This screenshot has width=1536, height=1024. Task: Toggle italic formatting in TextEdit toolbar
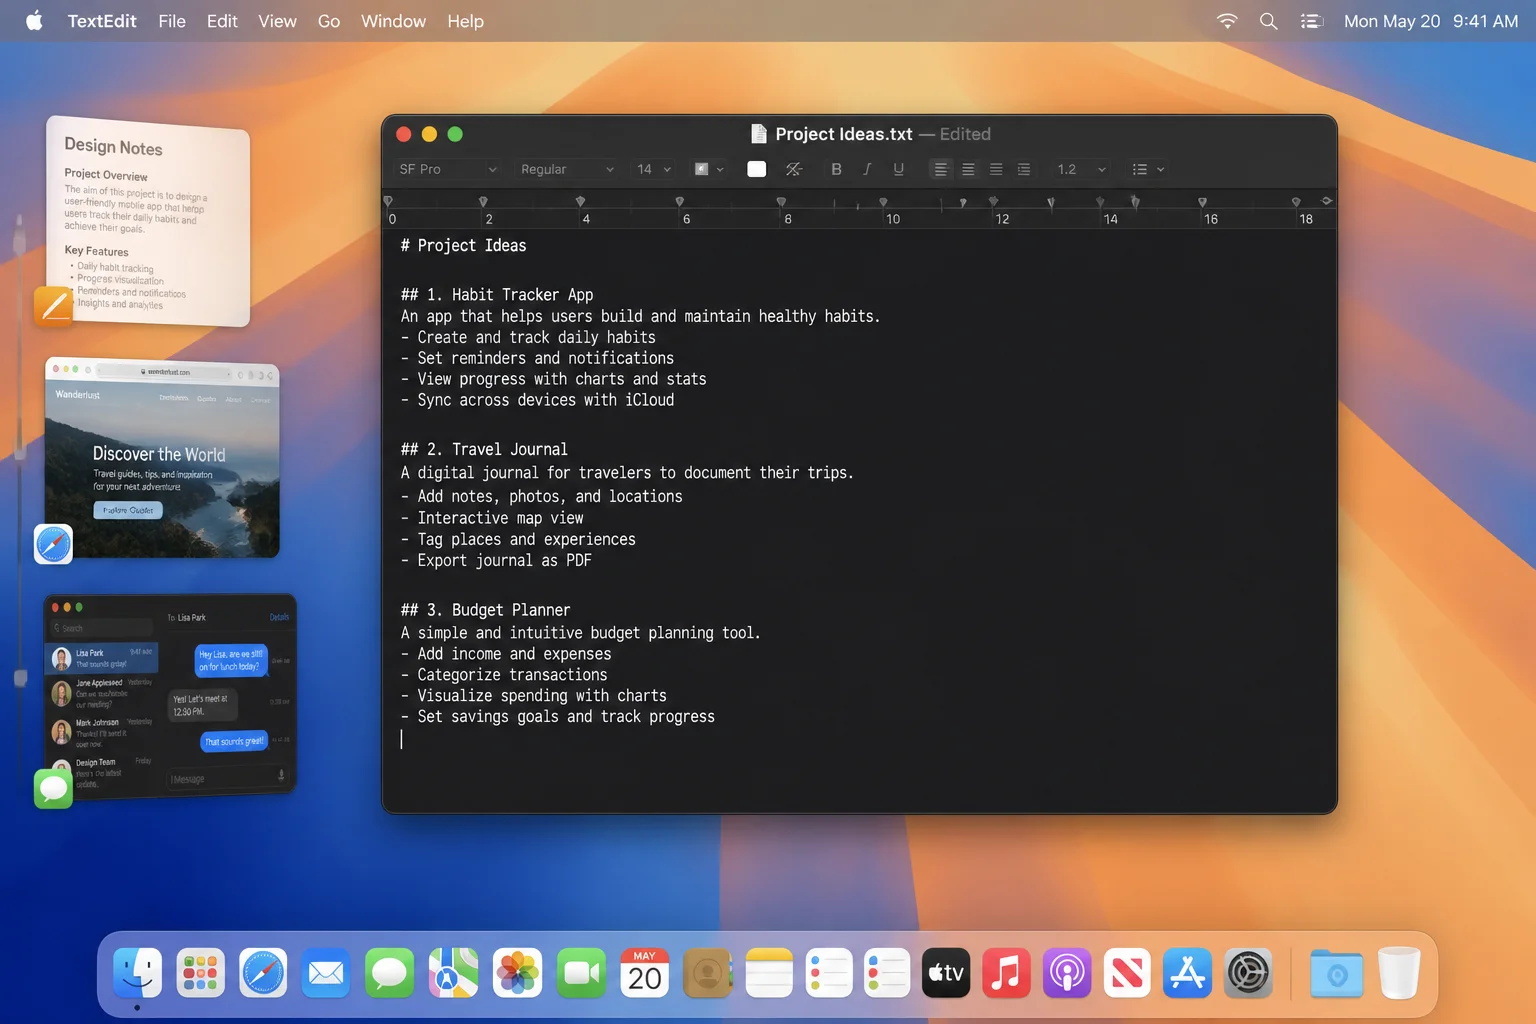(x=867, y=169)
